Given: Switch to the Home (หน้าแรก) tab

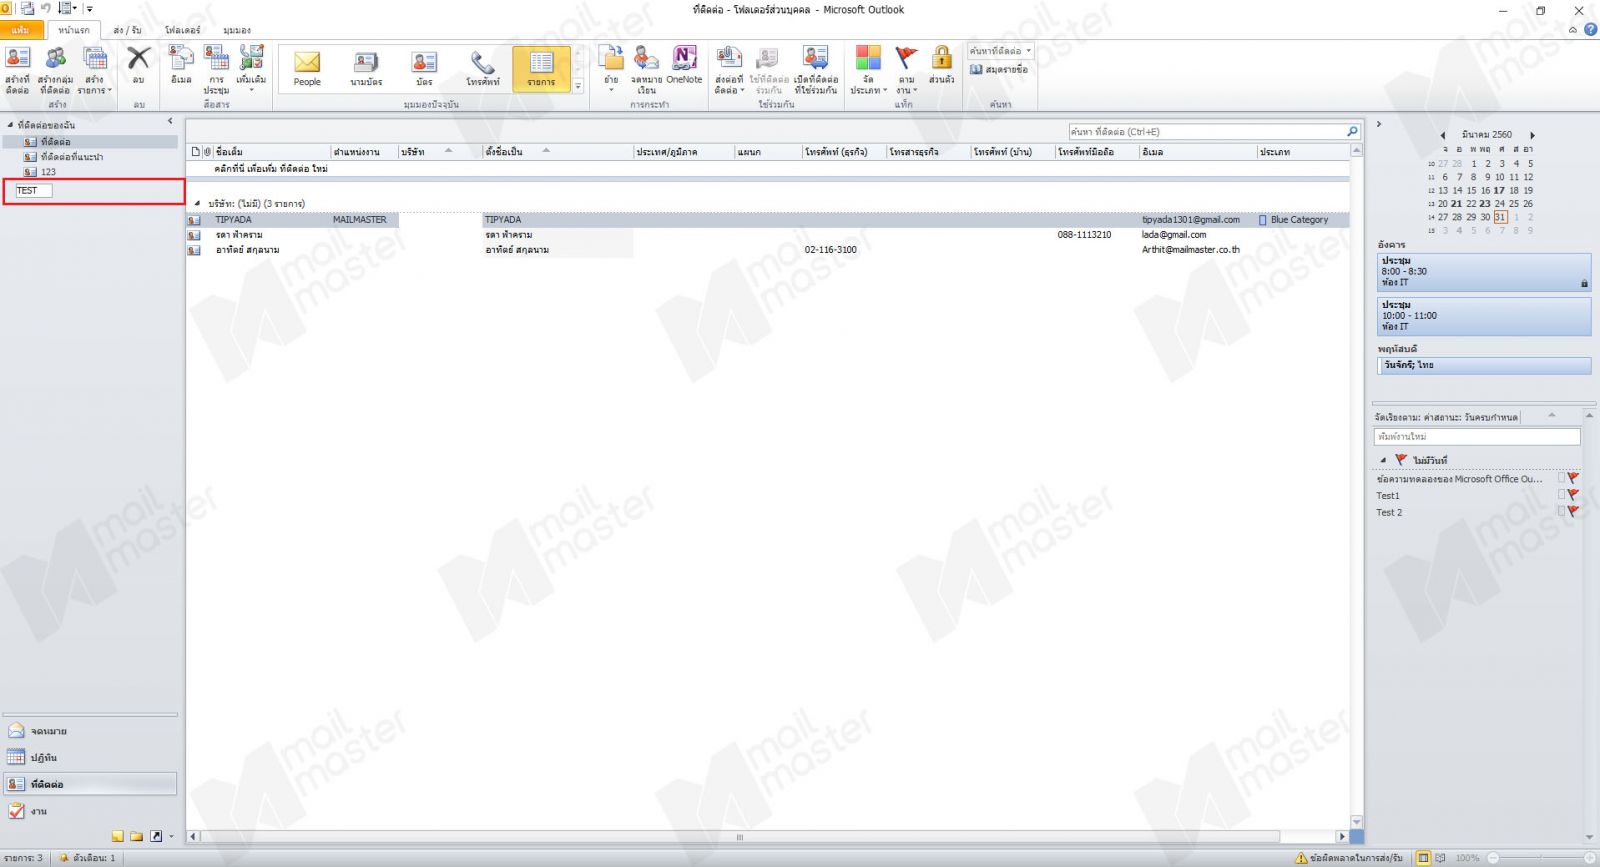Looking at the screenshot, I should 74,30.
